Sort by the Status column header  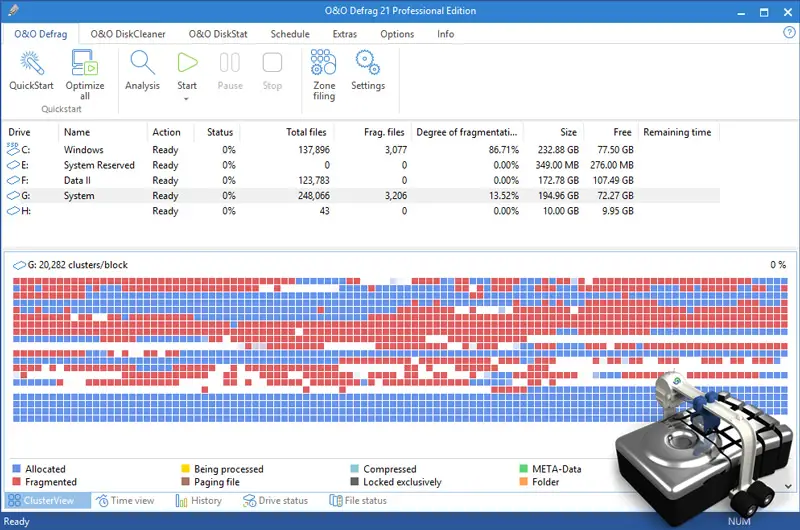click(220, 132)
